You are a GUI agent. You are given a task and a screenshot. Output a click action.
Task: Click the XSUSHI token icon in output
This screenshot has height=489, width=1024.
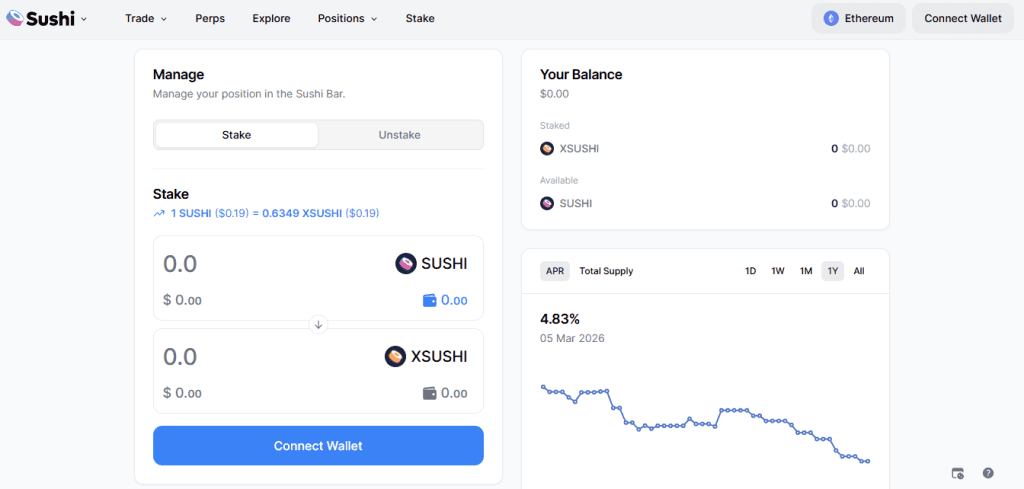click(x=395, y=356)
